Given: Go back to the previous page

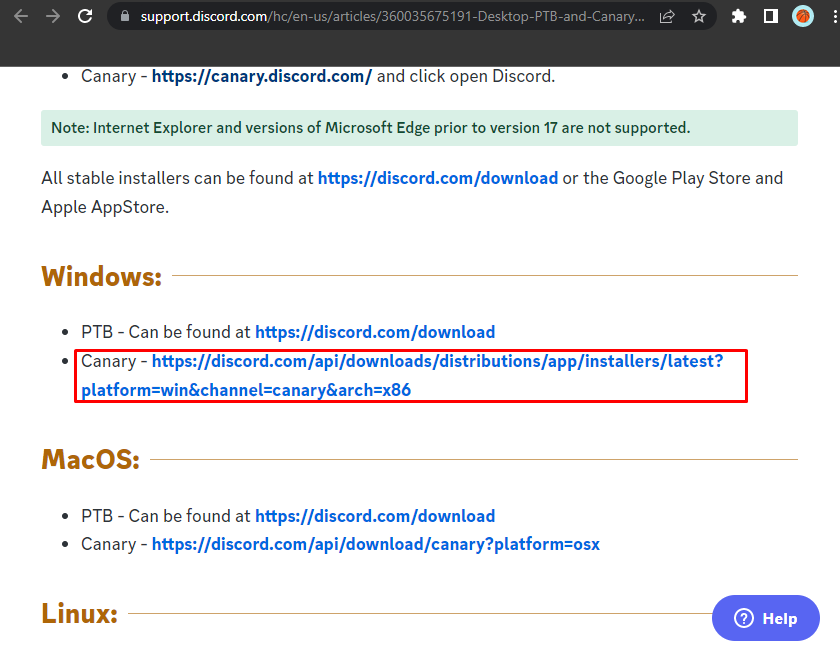Looking at the screenshot, I should 21,16.
